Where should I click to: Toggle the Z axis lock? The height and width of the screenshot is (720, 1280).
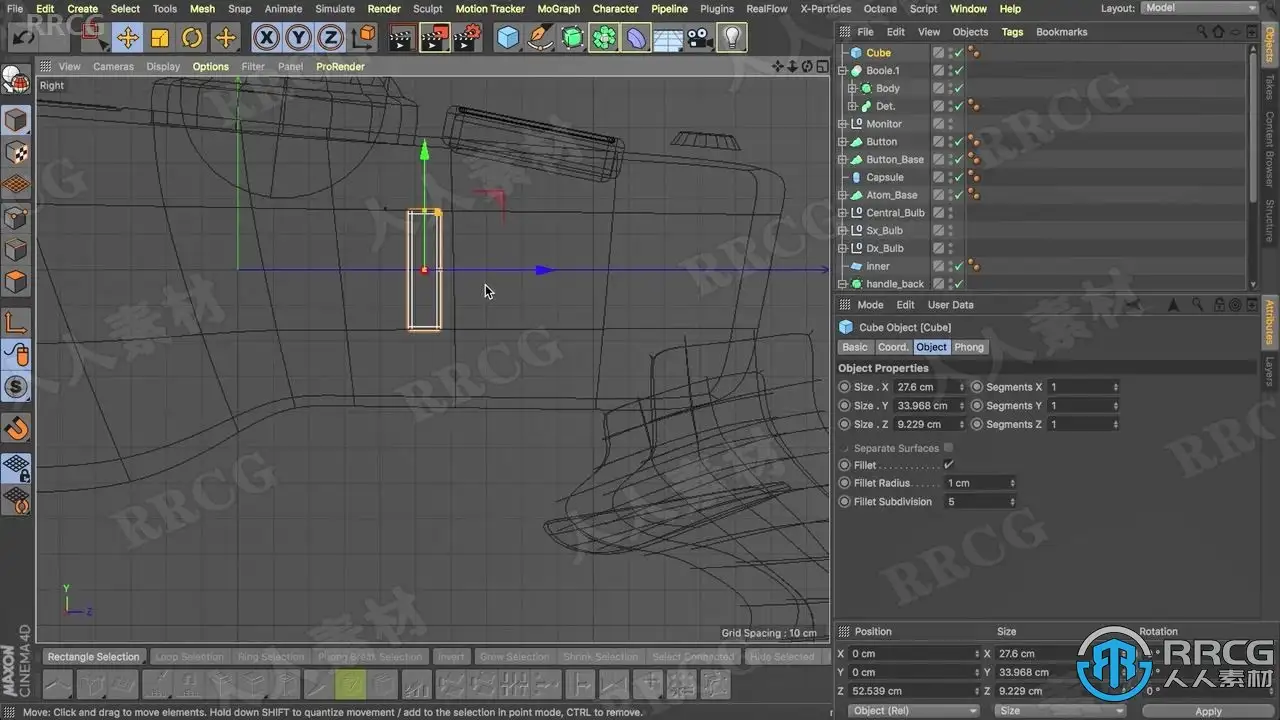click(x=330, y=38)
